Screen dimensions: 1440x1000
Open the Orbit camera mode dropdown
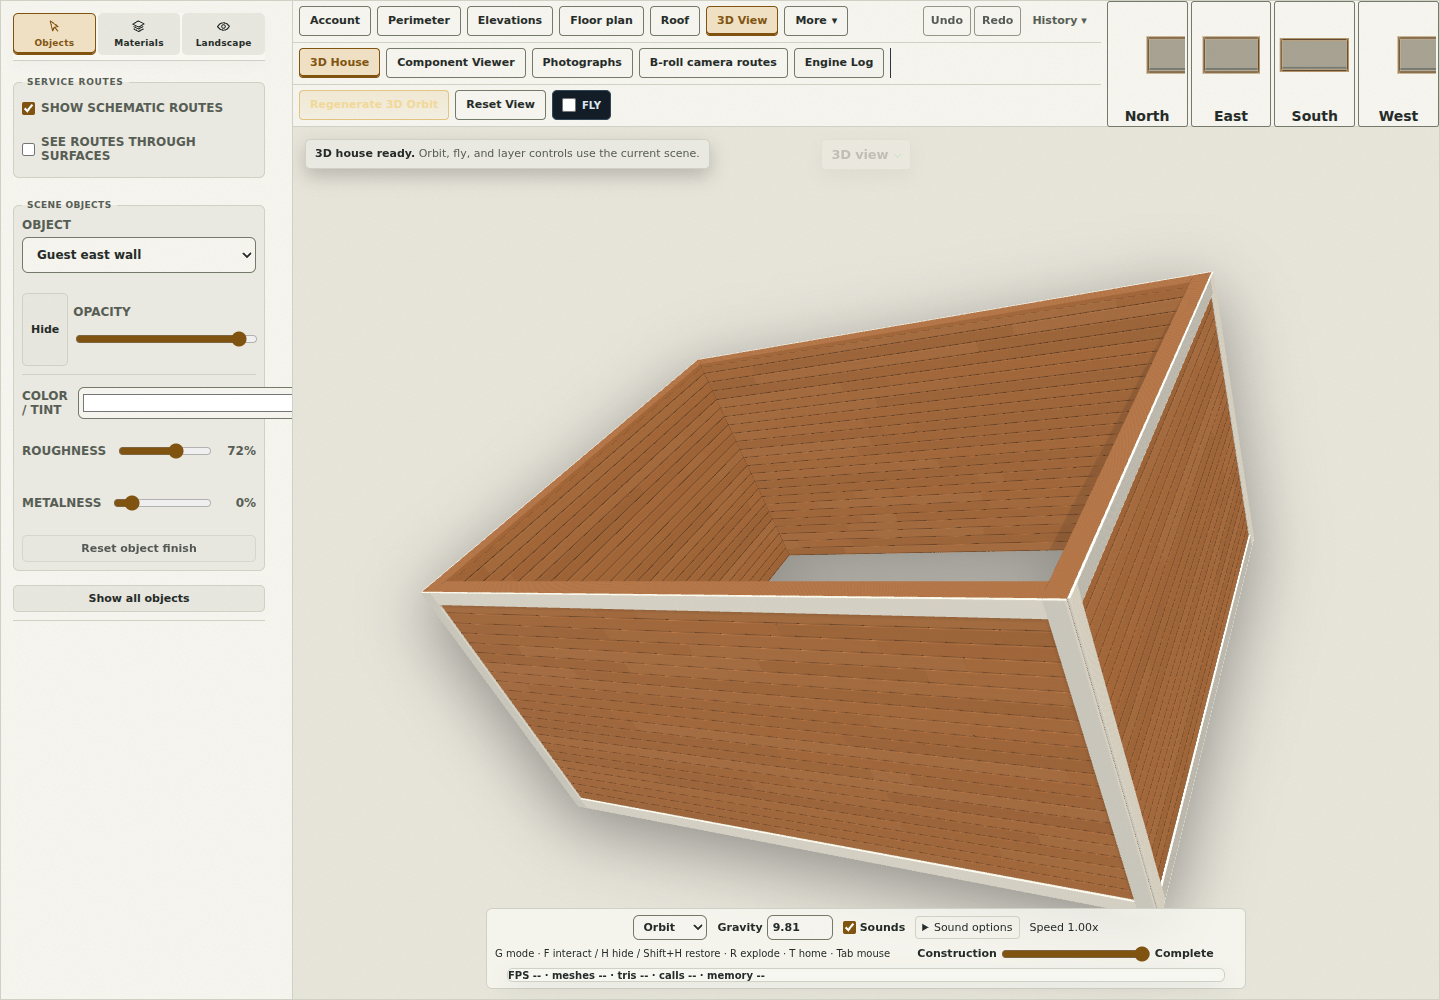click(x=670, y=928)
